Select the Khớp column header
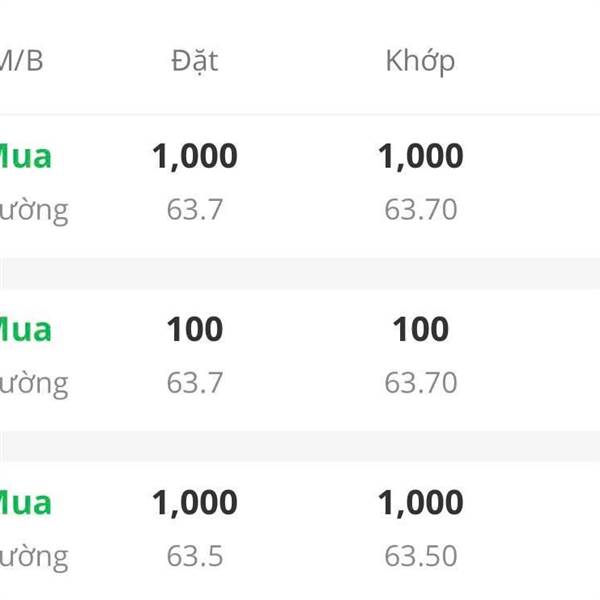The image size is (600, 600). (x=420, y=62)
